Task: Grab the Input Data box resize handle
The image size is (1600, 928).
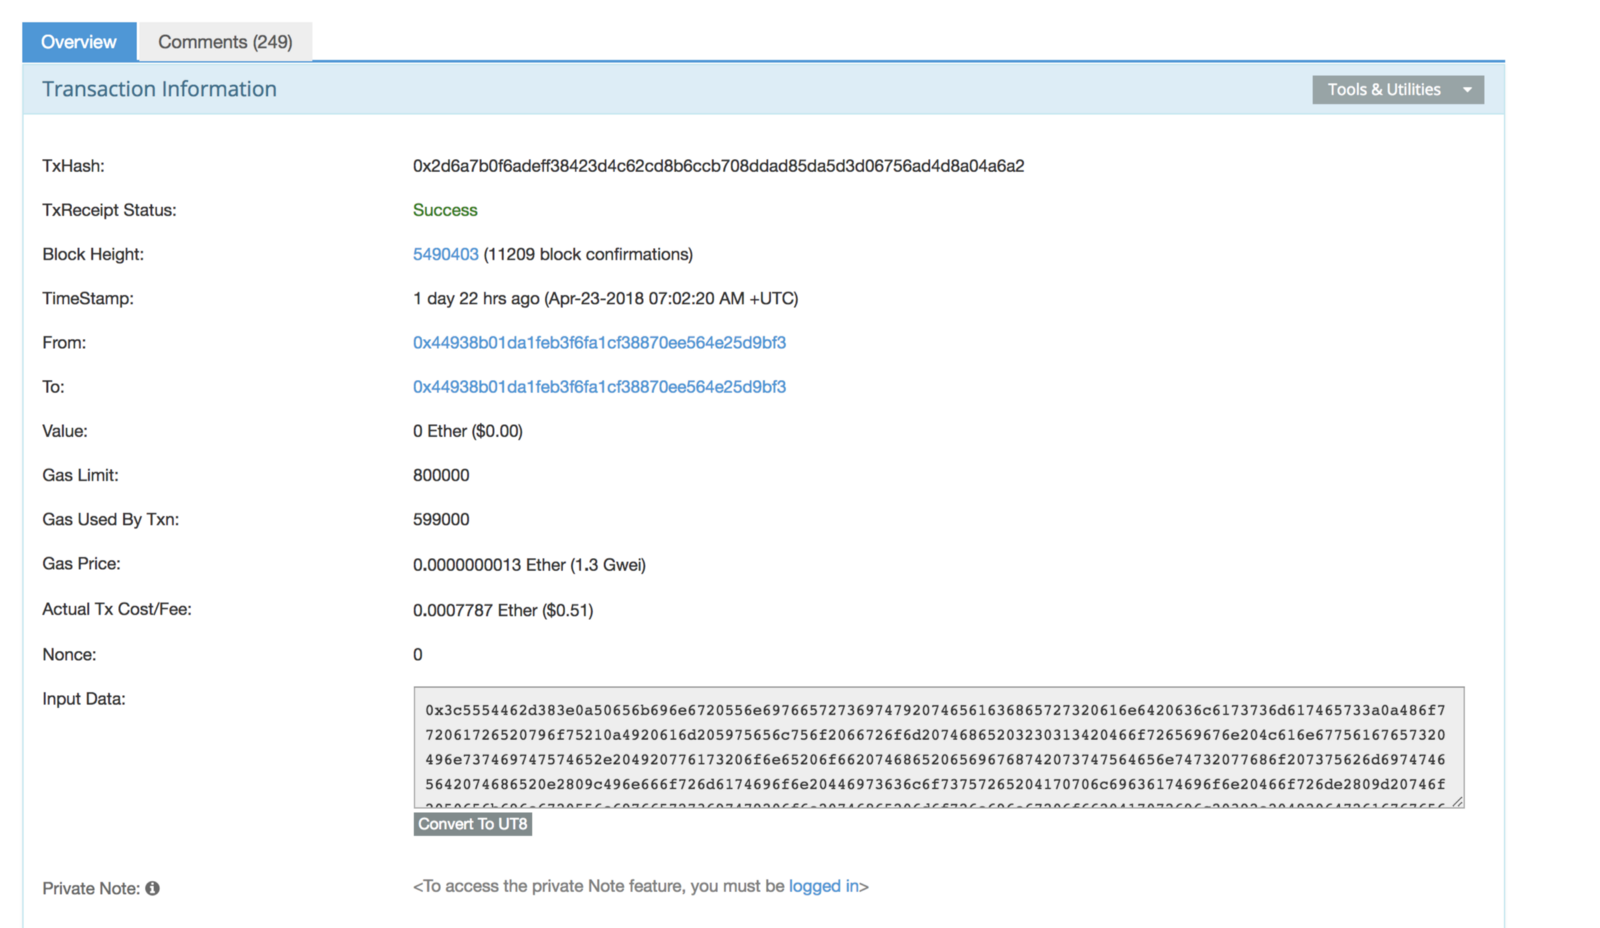Action: pos(1457,801)
